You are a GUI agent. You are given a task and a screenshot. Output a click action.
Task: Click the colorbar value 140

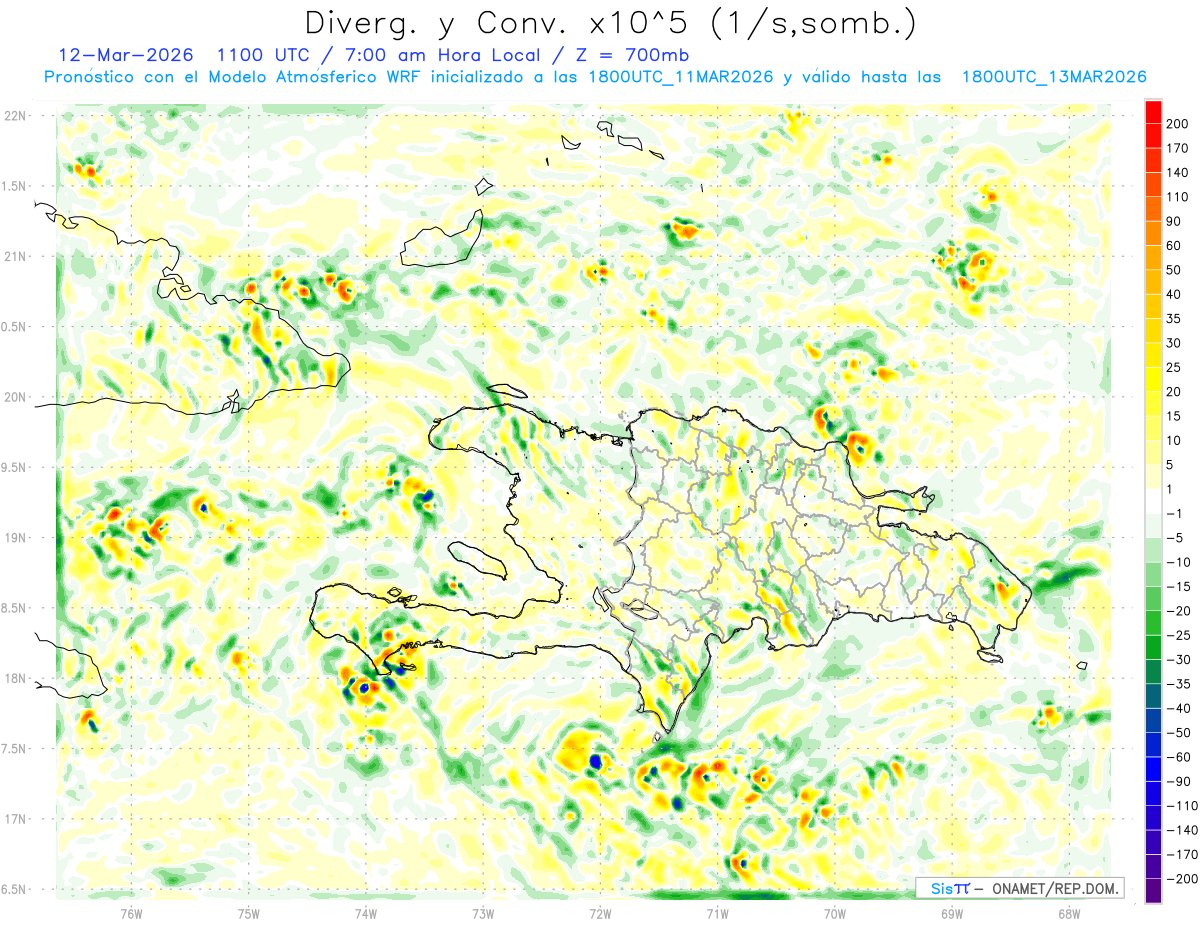tap(1177, 173)
